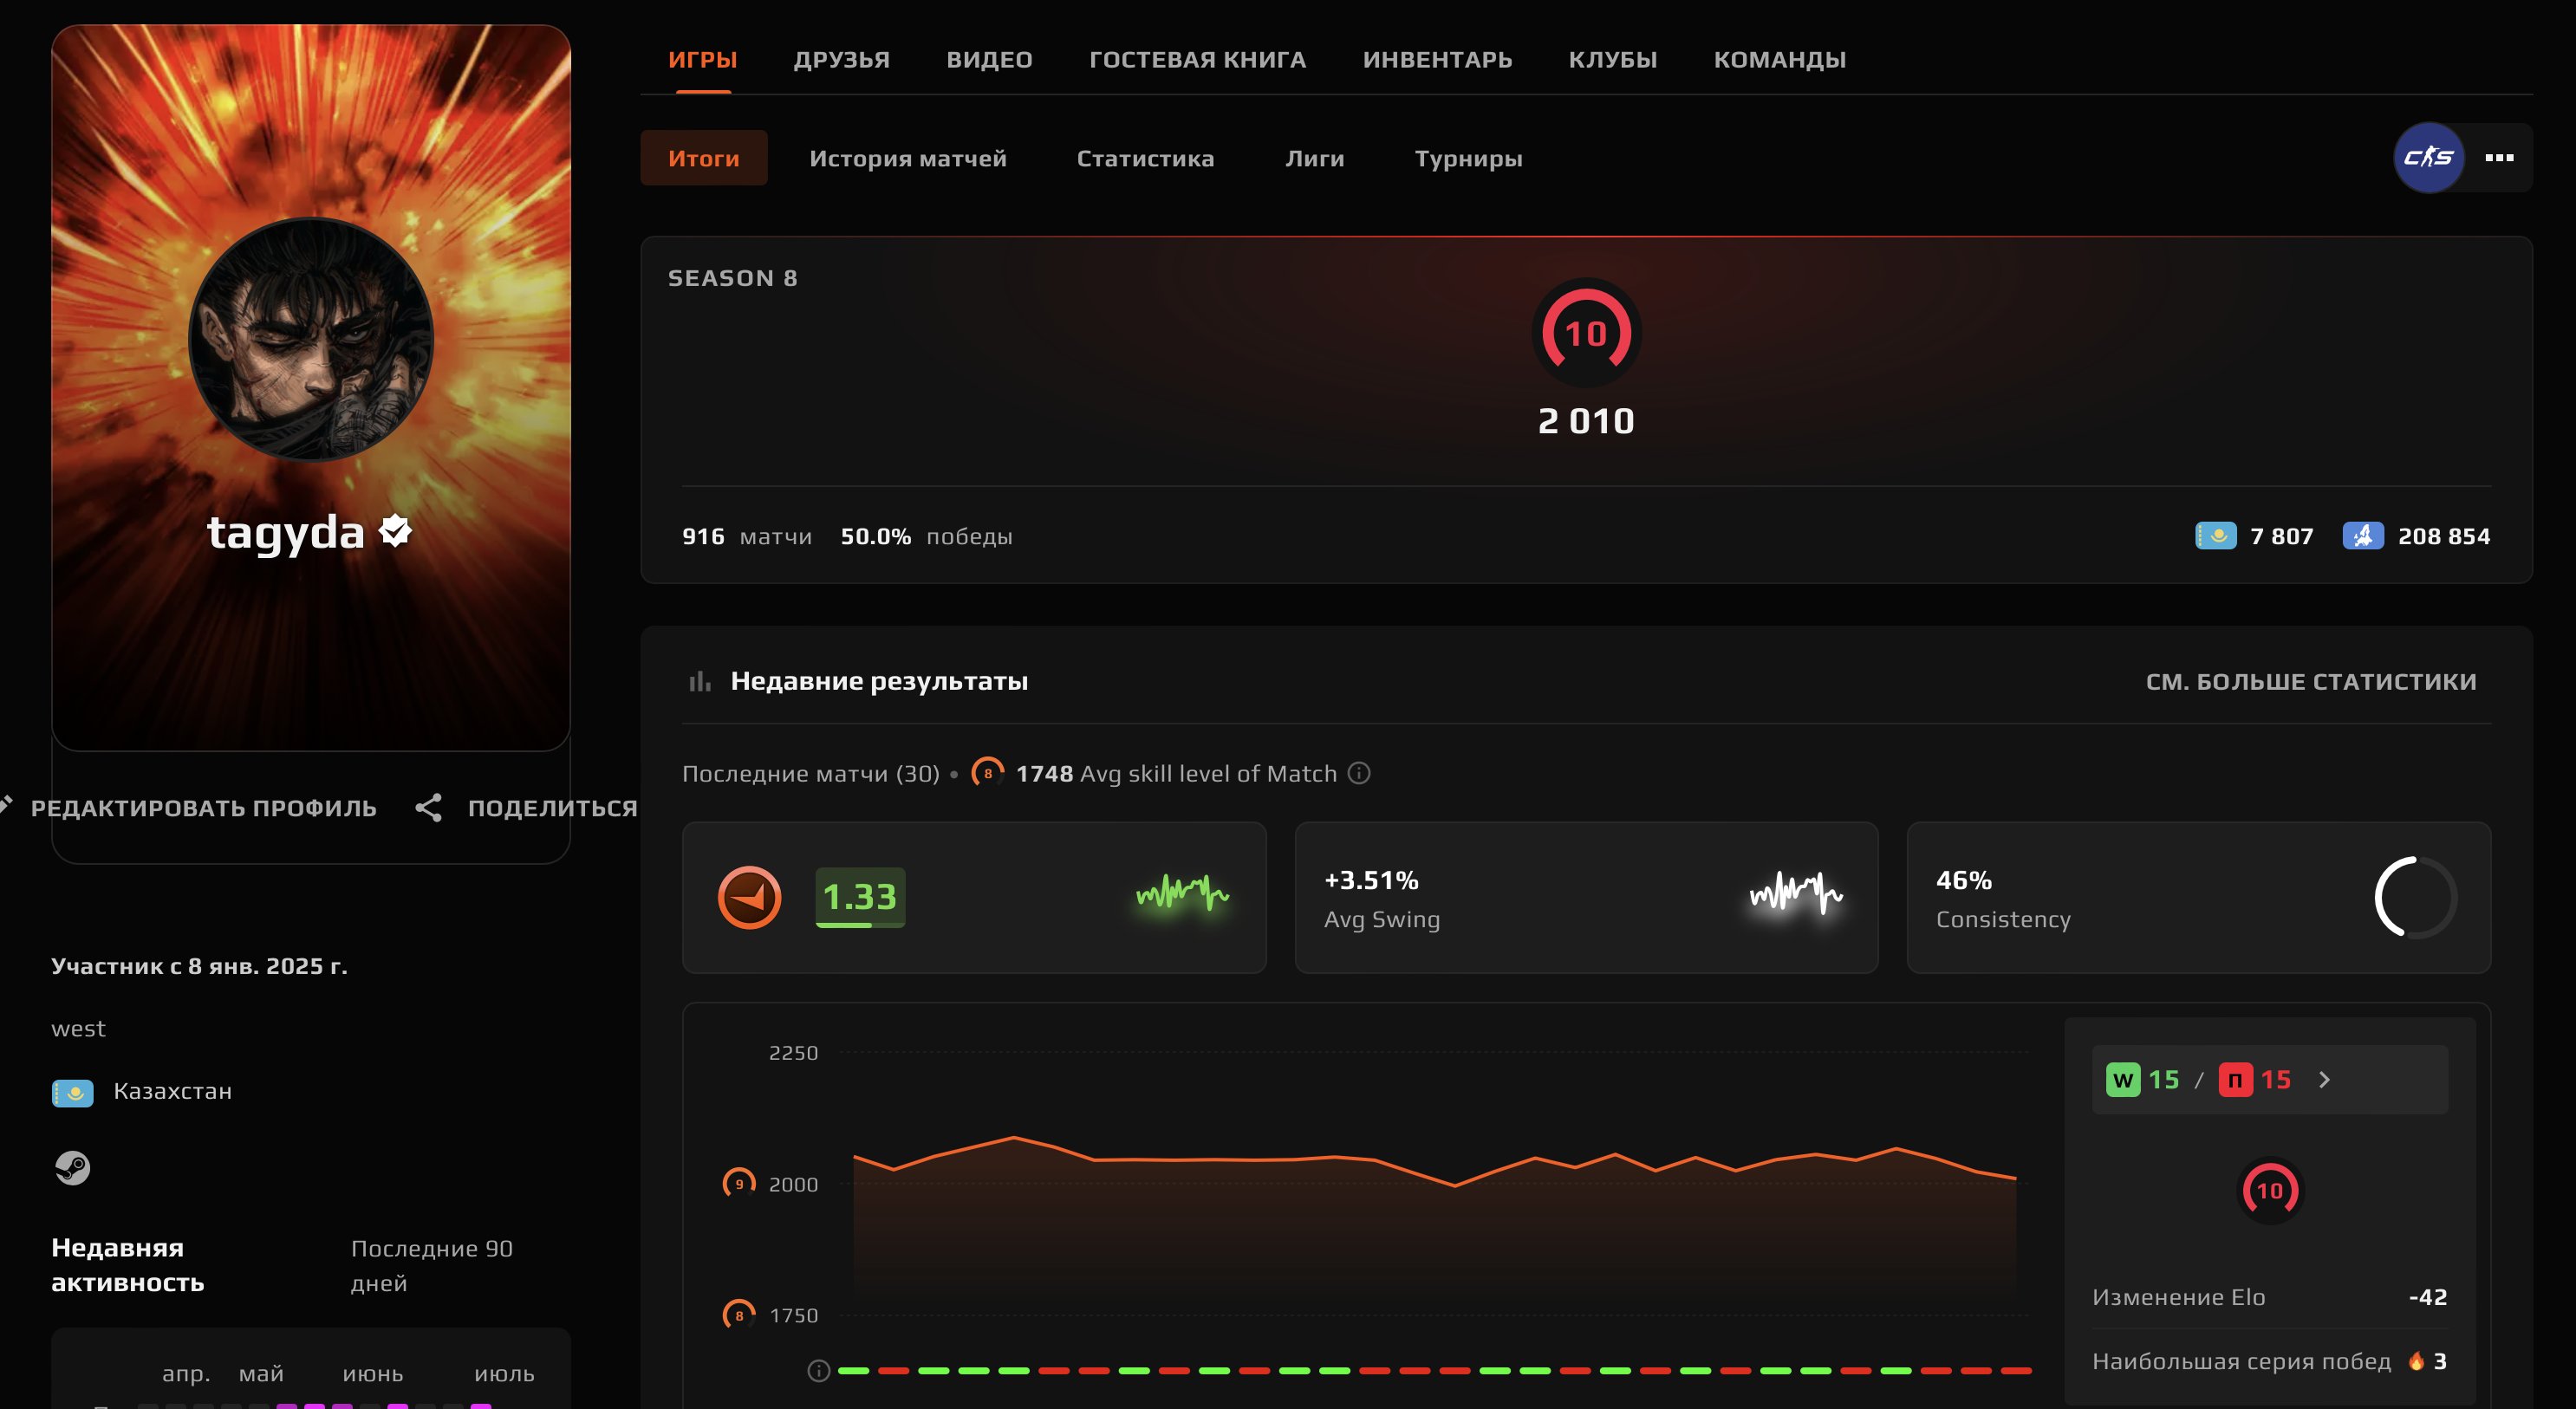This screenshot has height=1409, width=2576.
Task: Click the level 8 badge near 1748
Action: point(988,773)
